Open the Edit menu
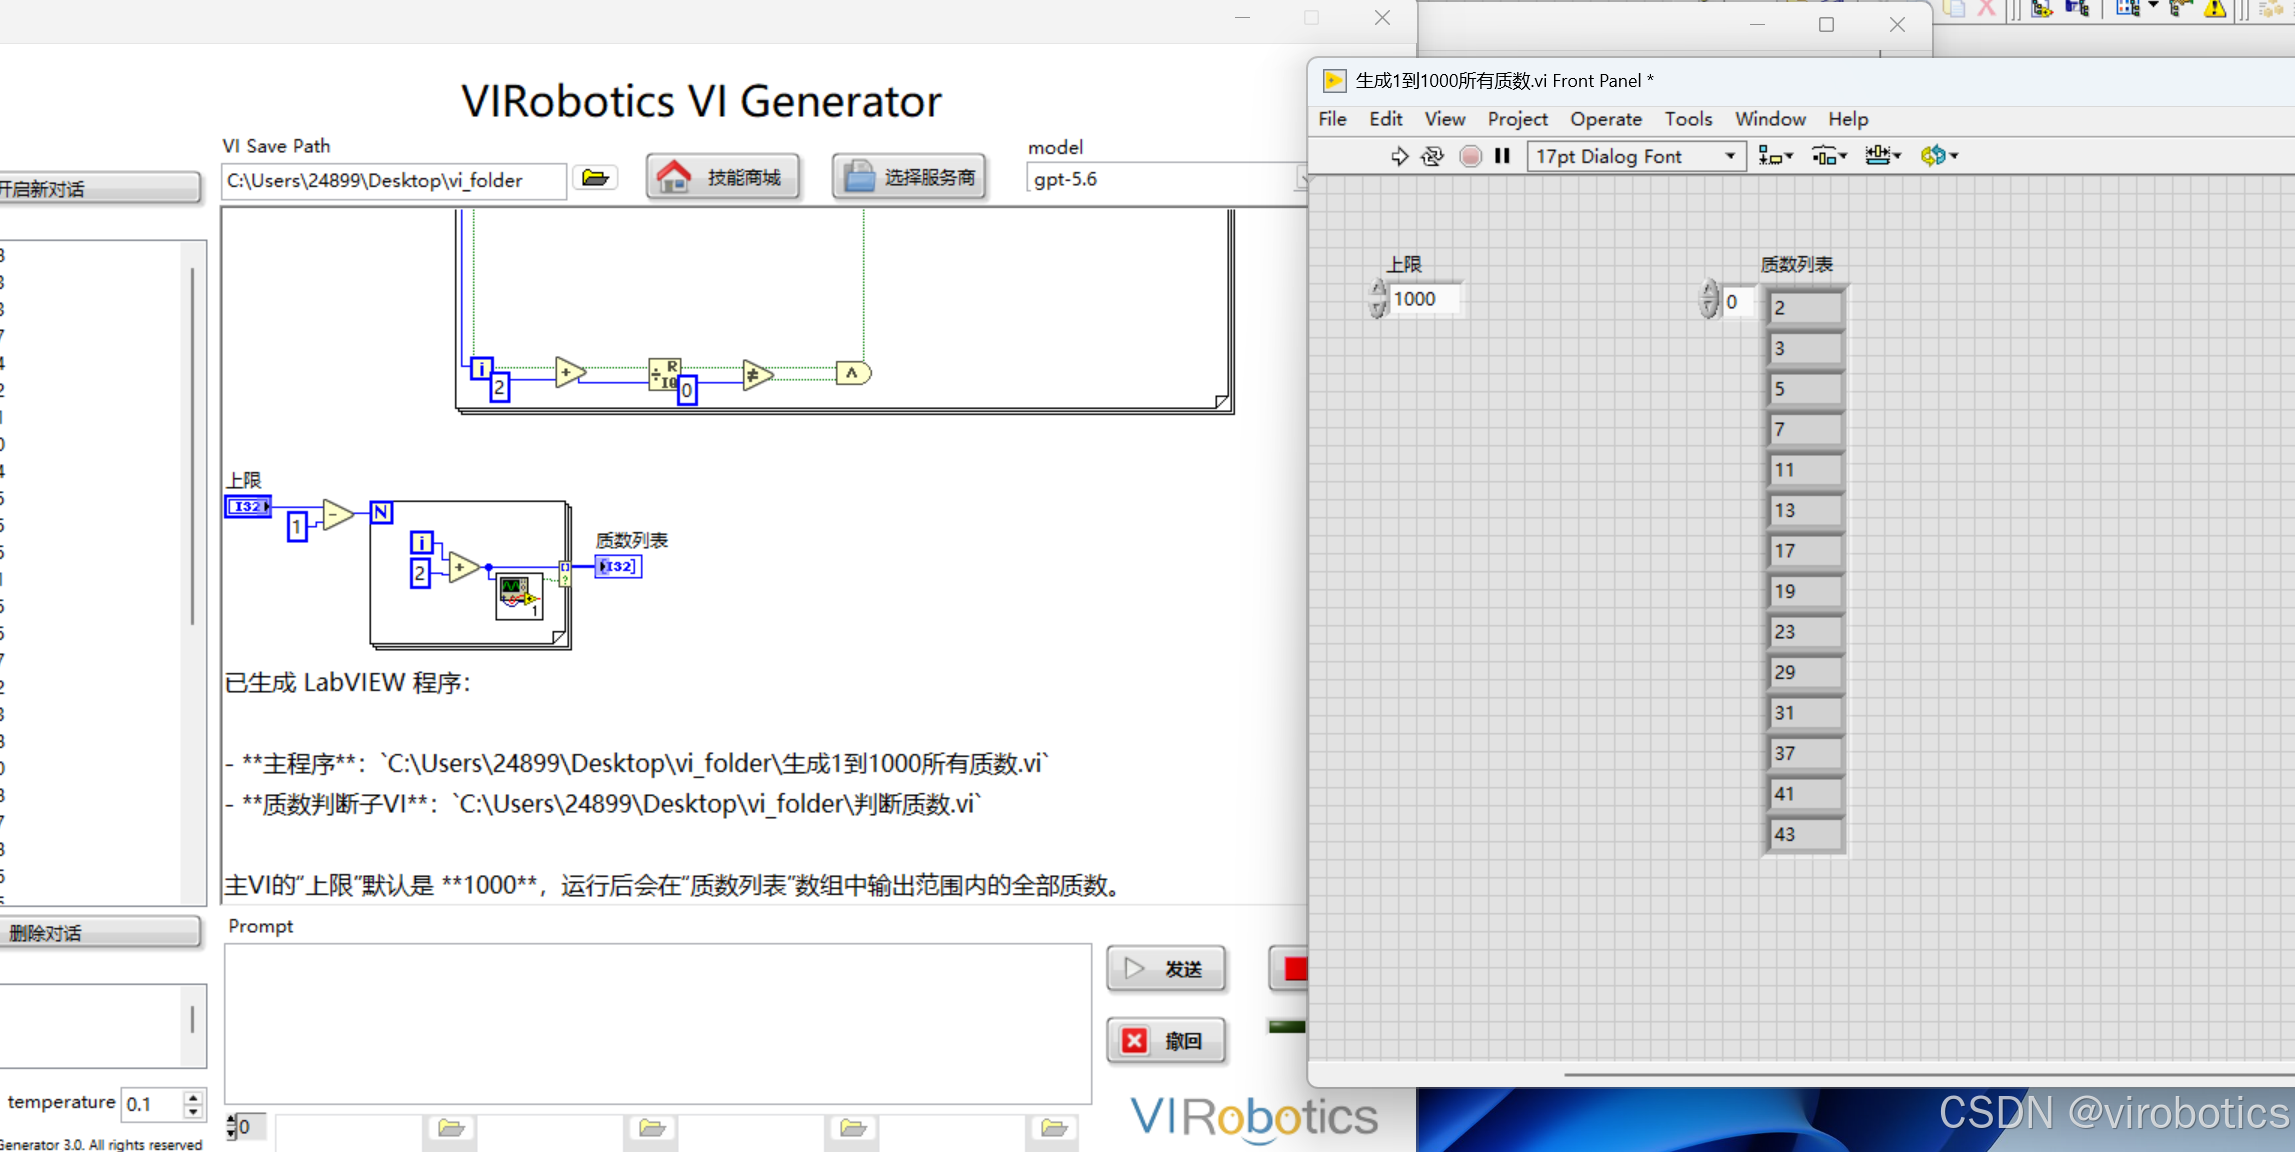This screenshot has width=2295, height=1152. point(1386,119)
